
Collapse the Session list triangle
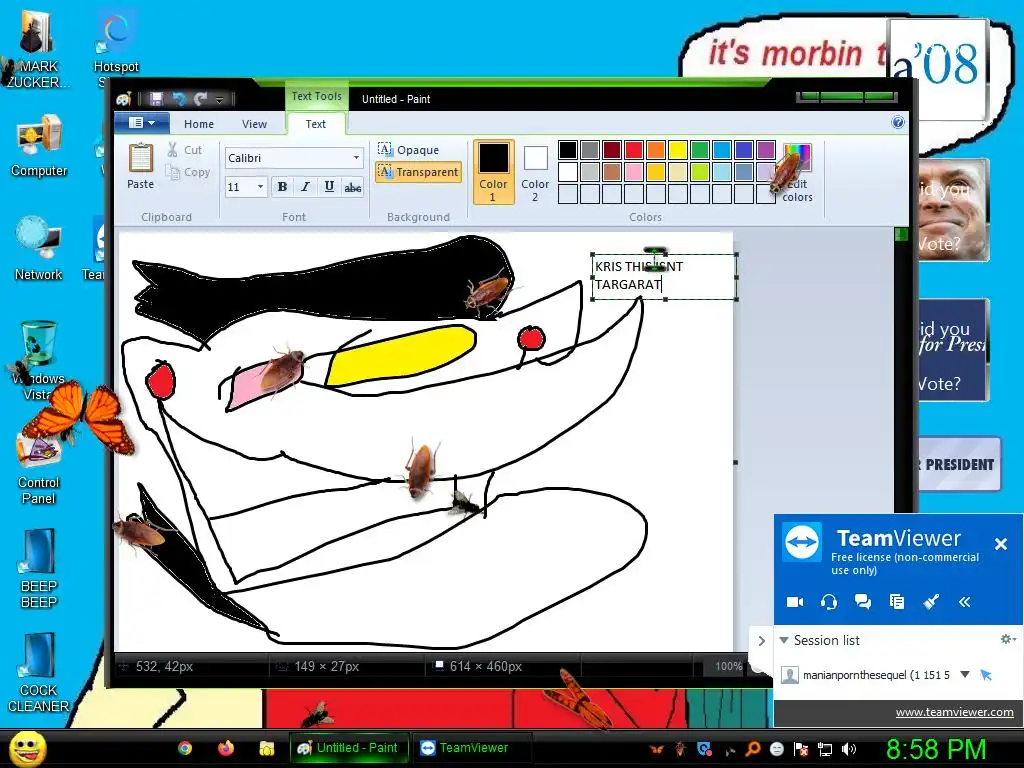point(784,640)
